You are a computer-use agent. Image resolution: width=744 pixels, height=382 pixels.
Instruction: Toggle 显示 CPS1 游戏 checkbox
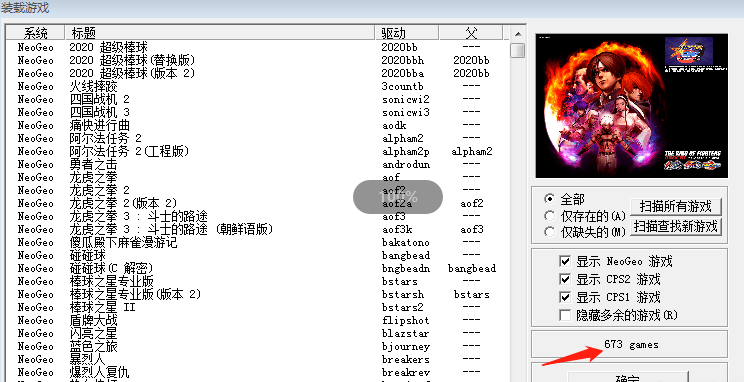coord(565,298)
